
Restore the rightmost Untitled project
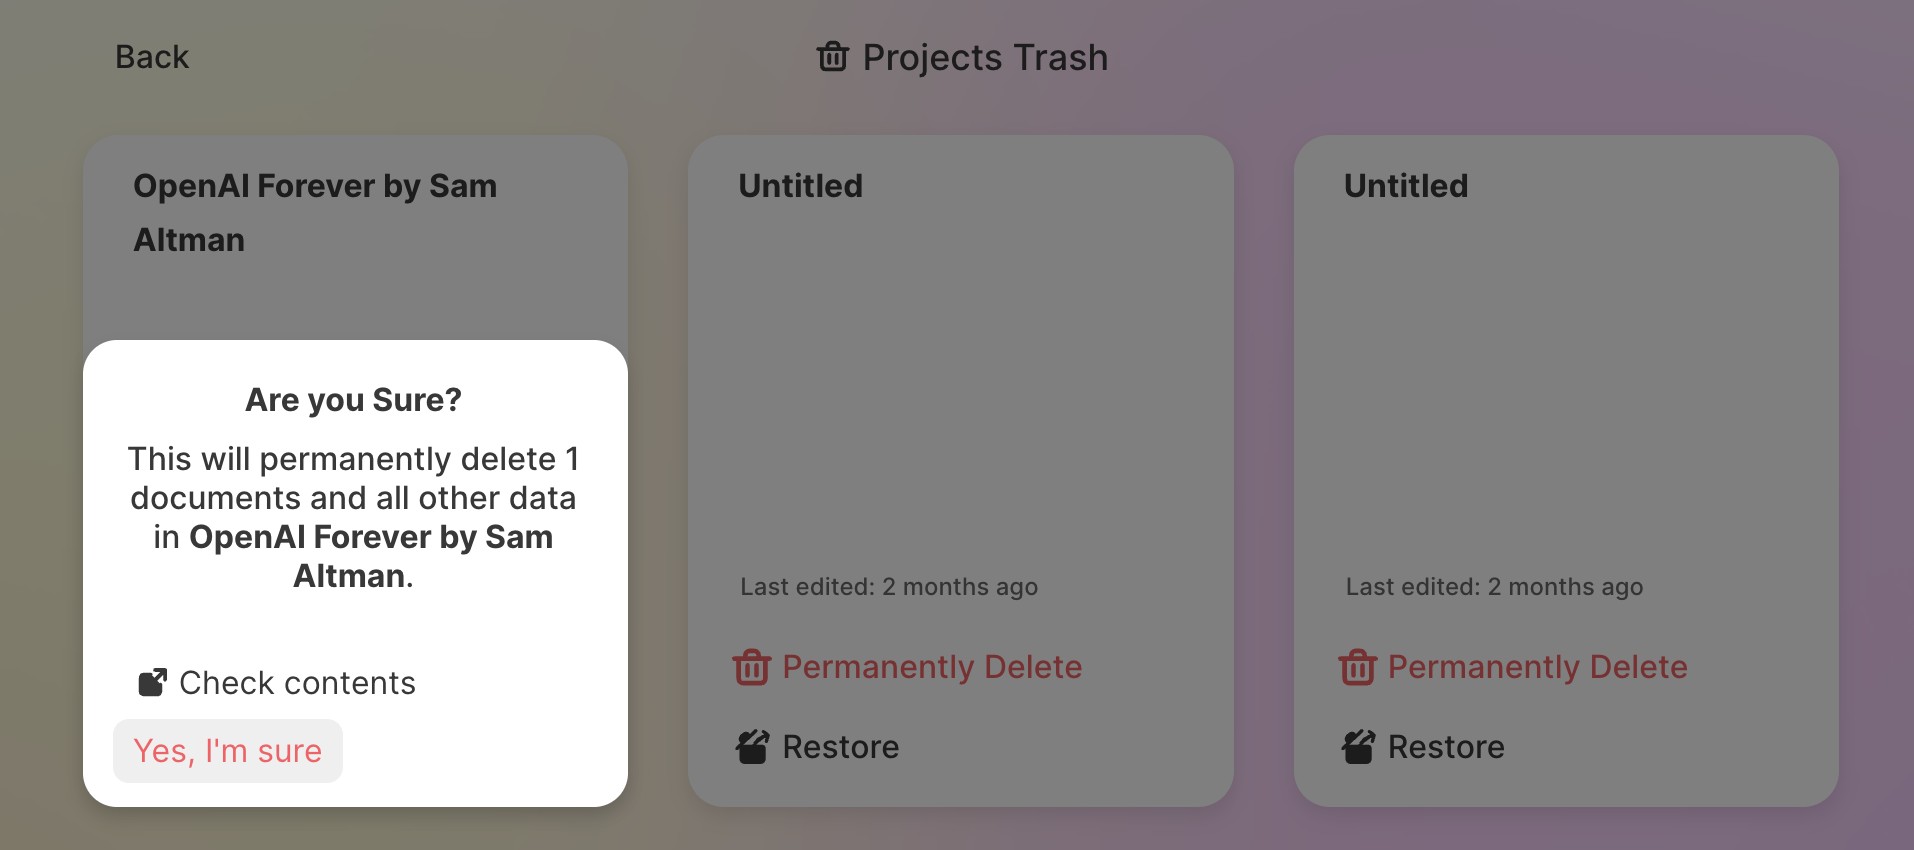coord(1446,747)
